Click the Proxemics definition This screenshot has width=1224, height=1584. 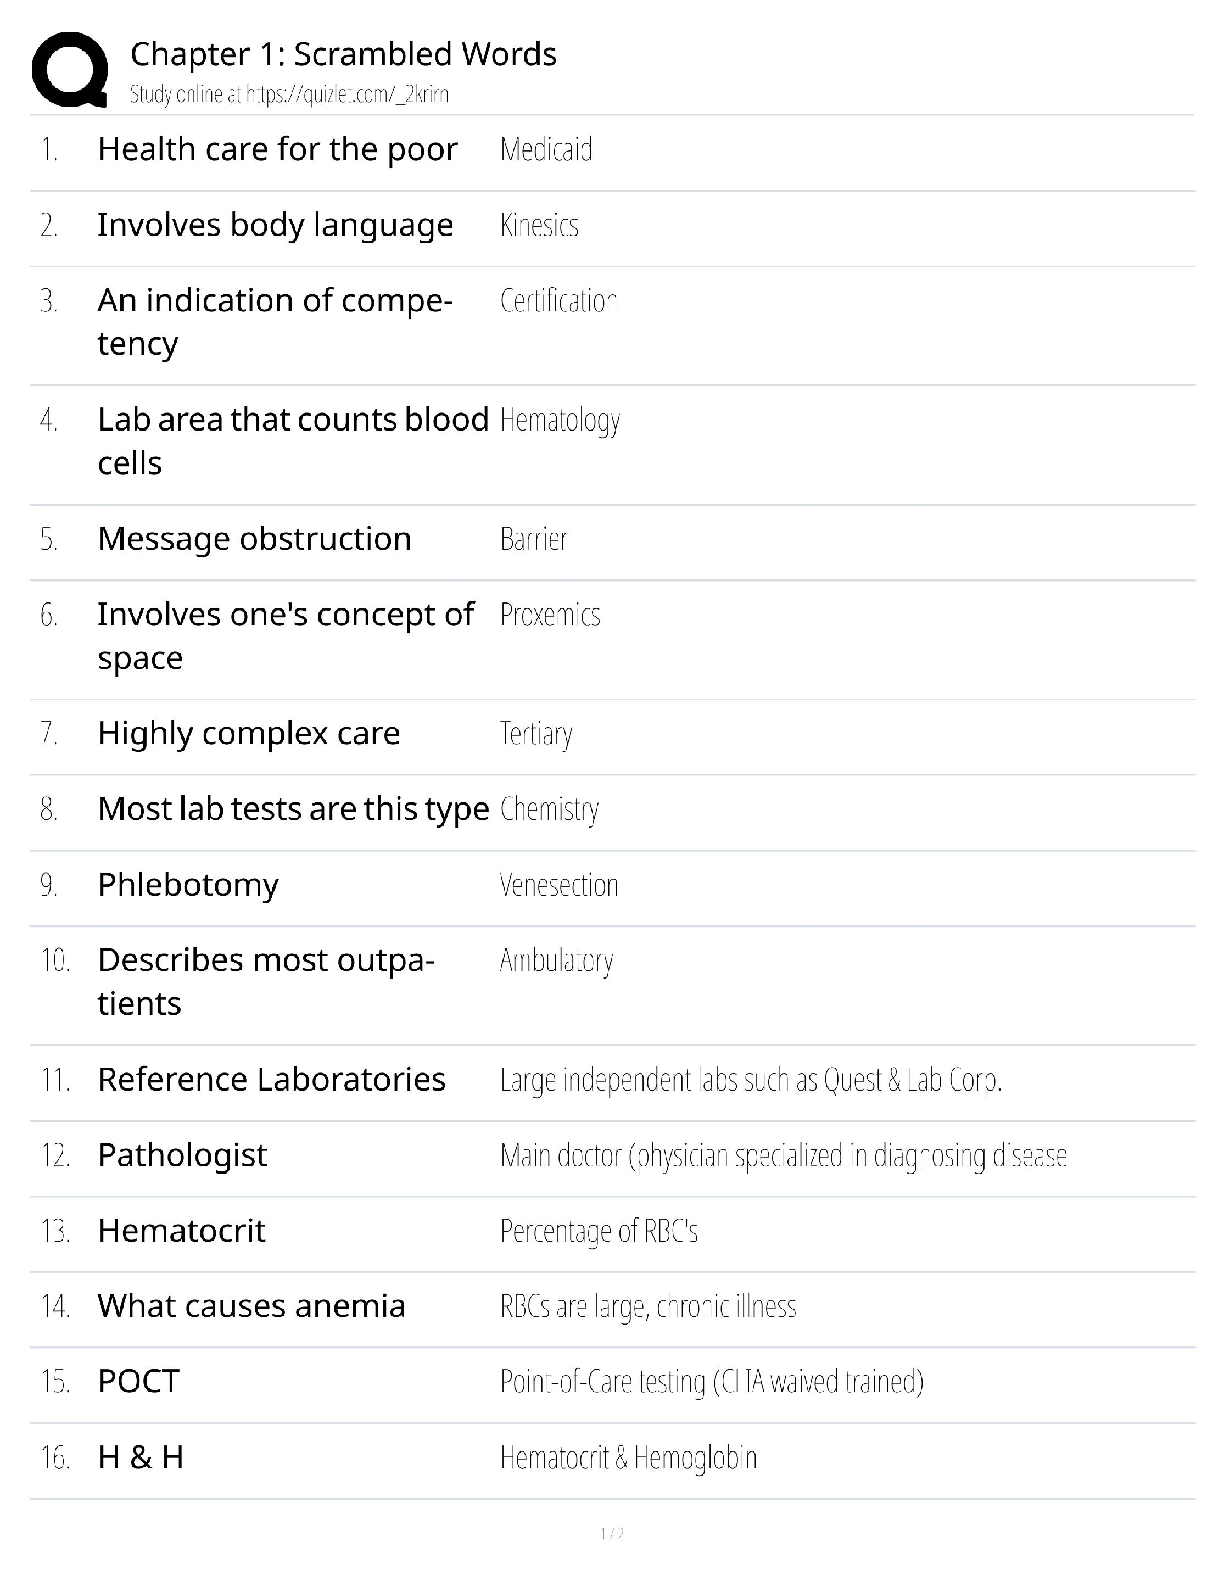point(550,614)
